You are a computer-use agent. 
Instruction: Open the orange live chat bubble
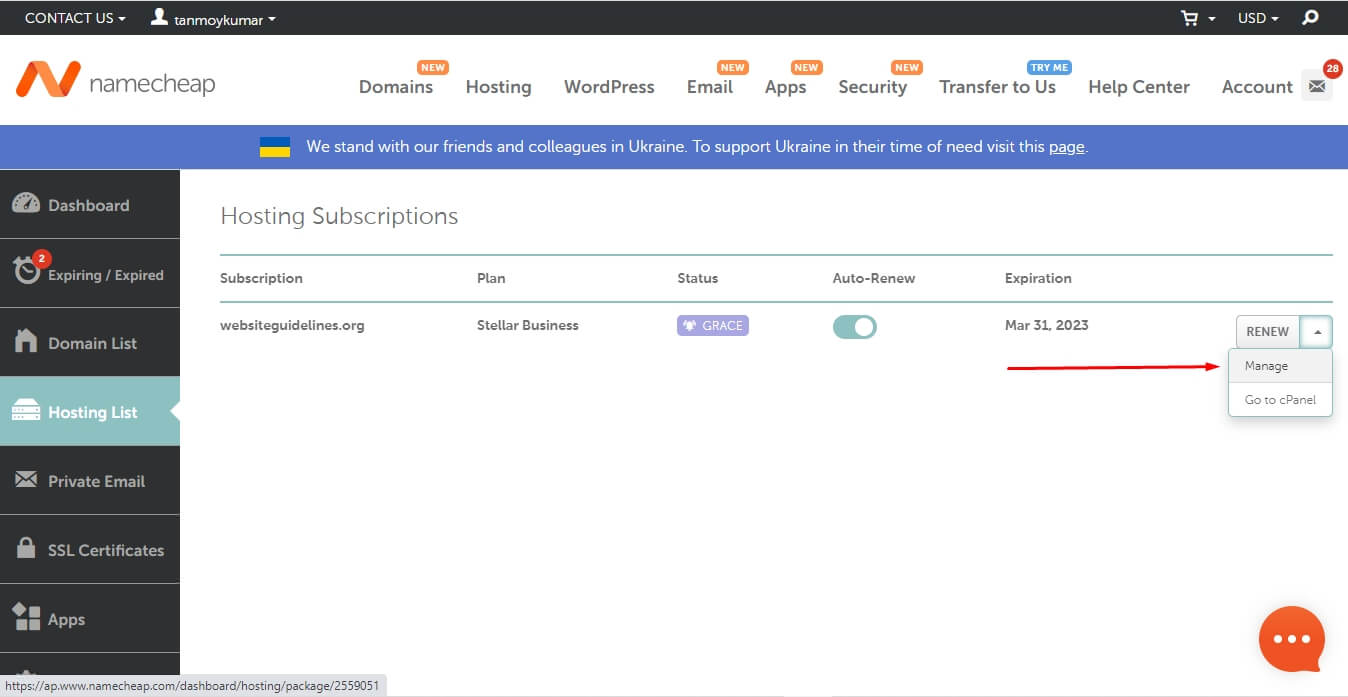pos(1291,639)
